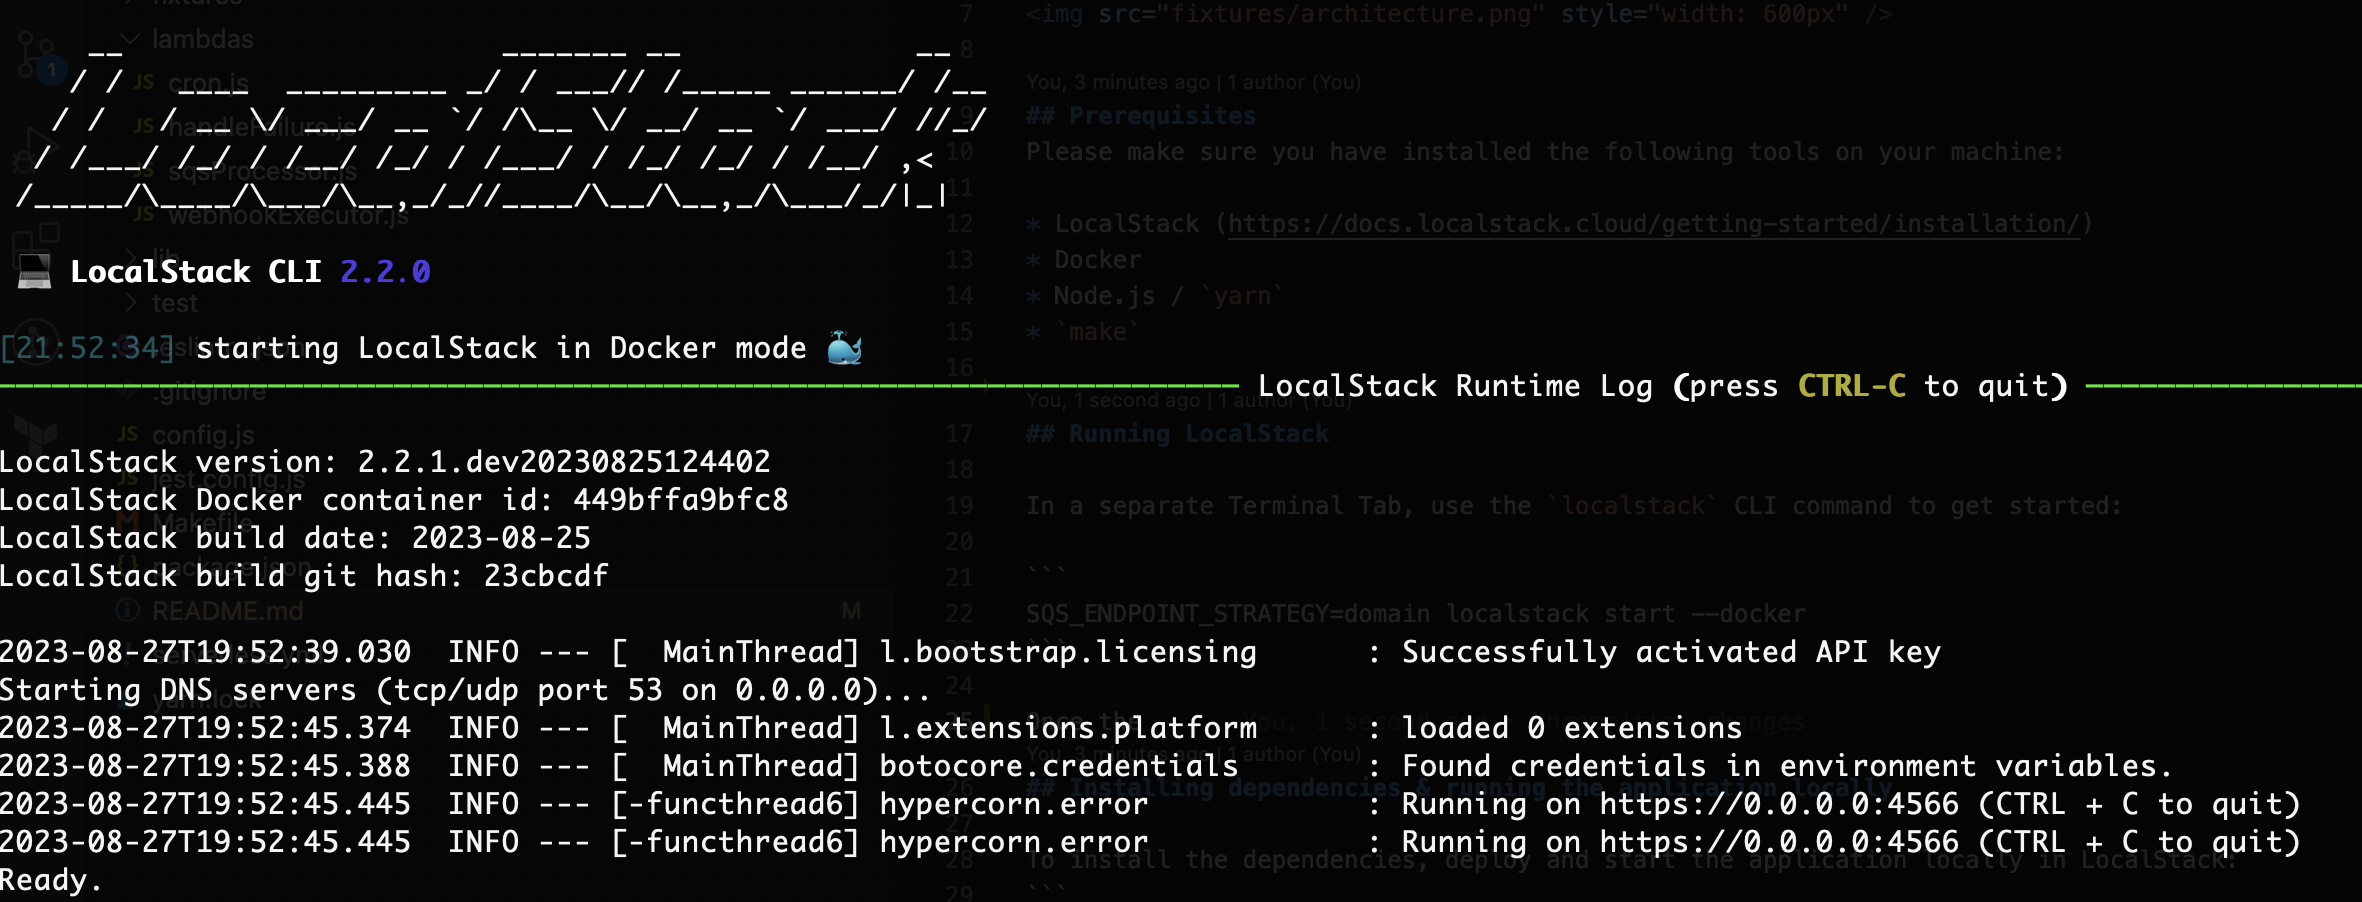The height and width of the screenshot is (902, 2362).
Task: Open cron.js in the VS Code explorer
Action: coord(208,83)
